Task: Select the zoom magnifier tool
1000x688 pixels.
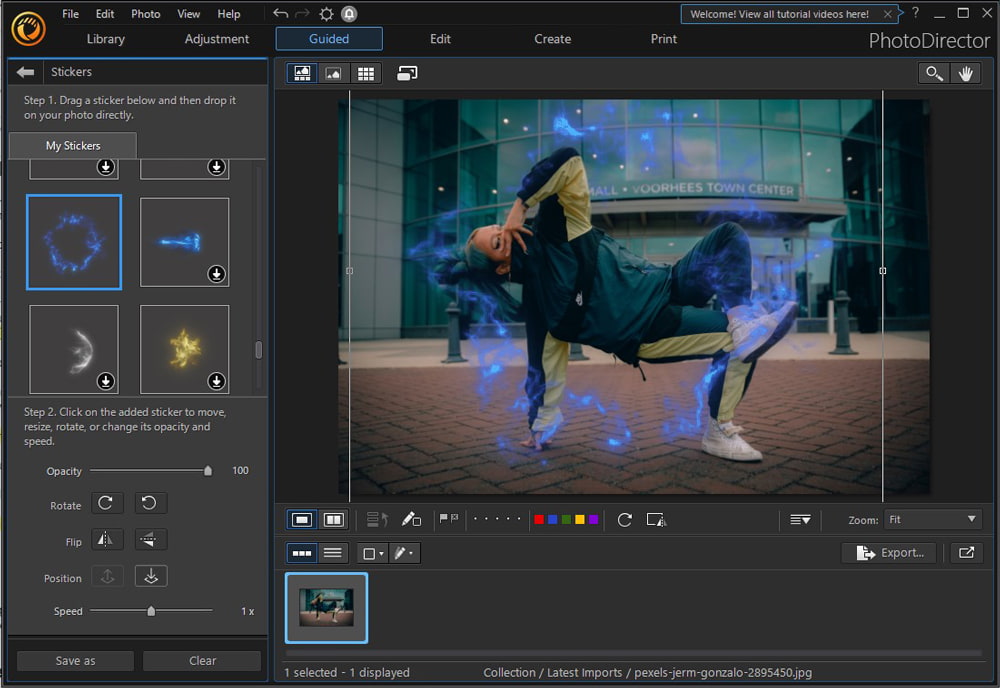Action: point(933,72)
